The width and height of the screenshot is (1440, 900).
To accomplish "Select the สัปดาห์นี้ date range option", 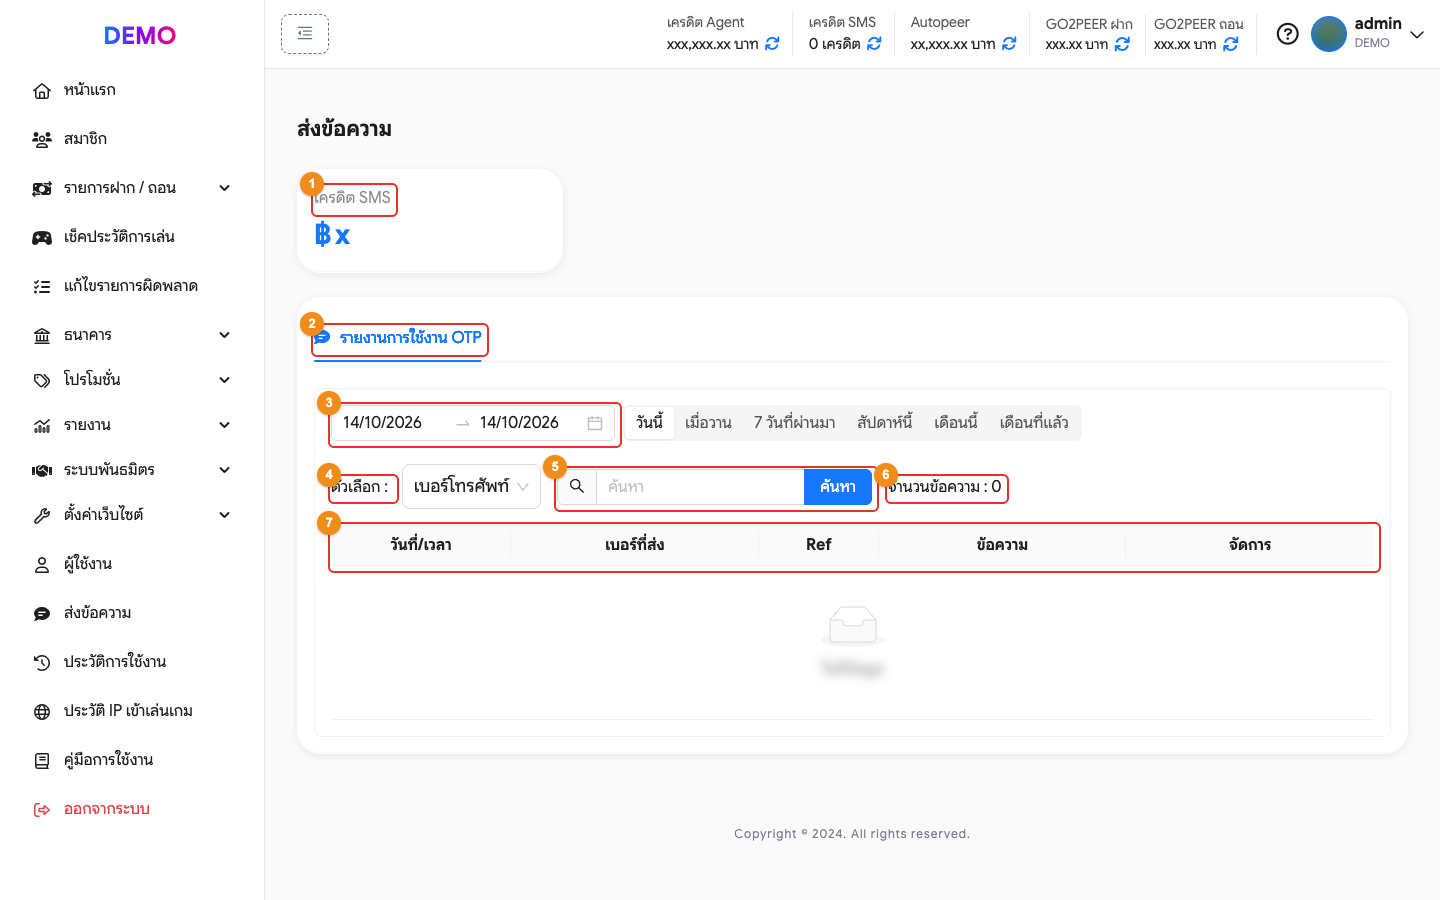I will (x=885, y=423).
